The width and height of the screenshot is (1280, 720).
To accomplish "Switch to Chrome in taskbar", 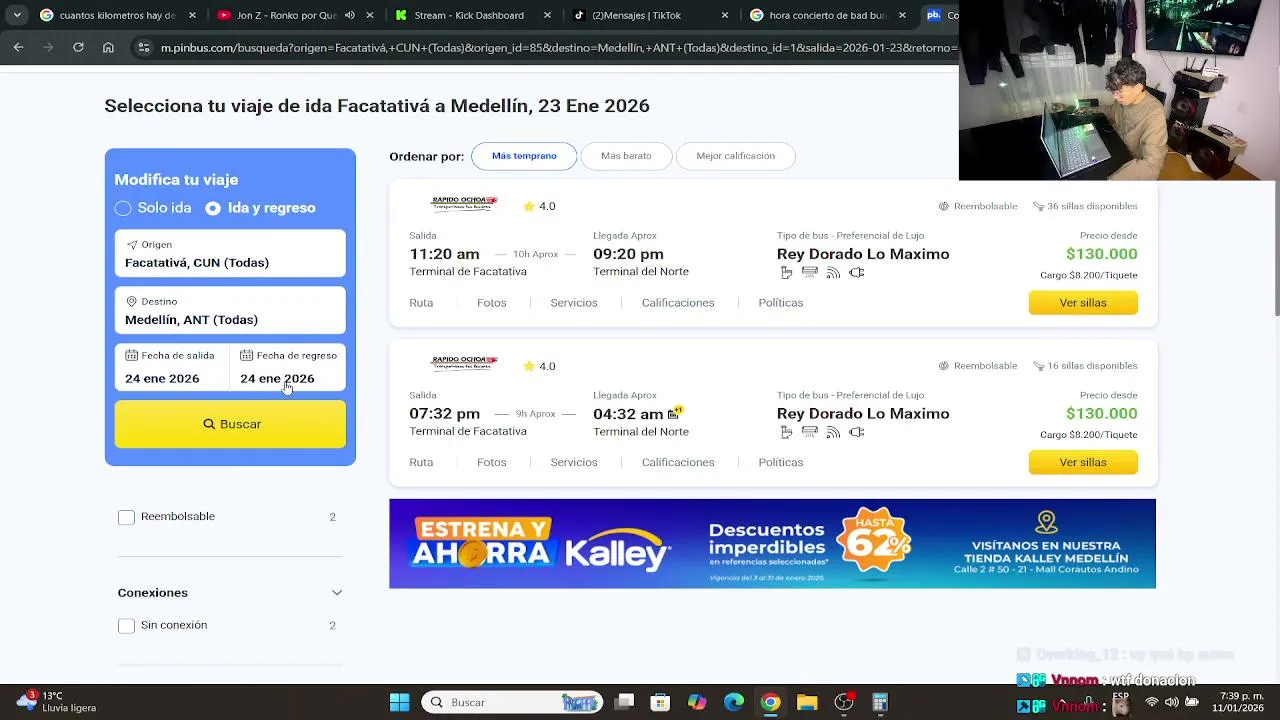I will pyautogui.click(x=770, y=702).
